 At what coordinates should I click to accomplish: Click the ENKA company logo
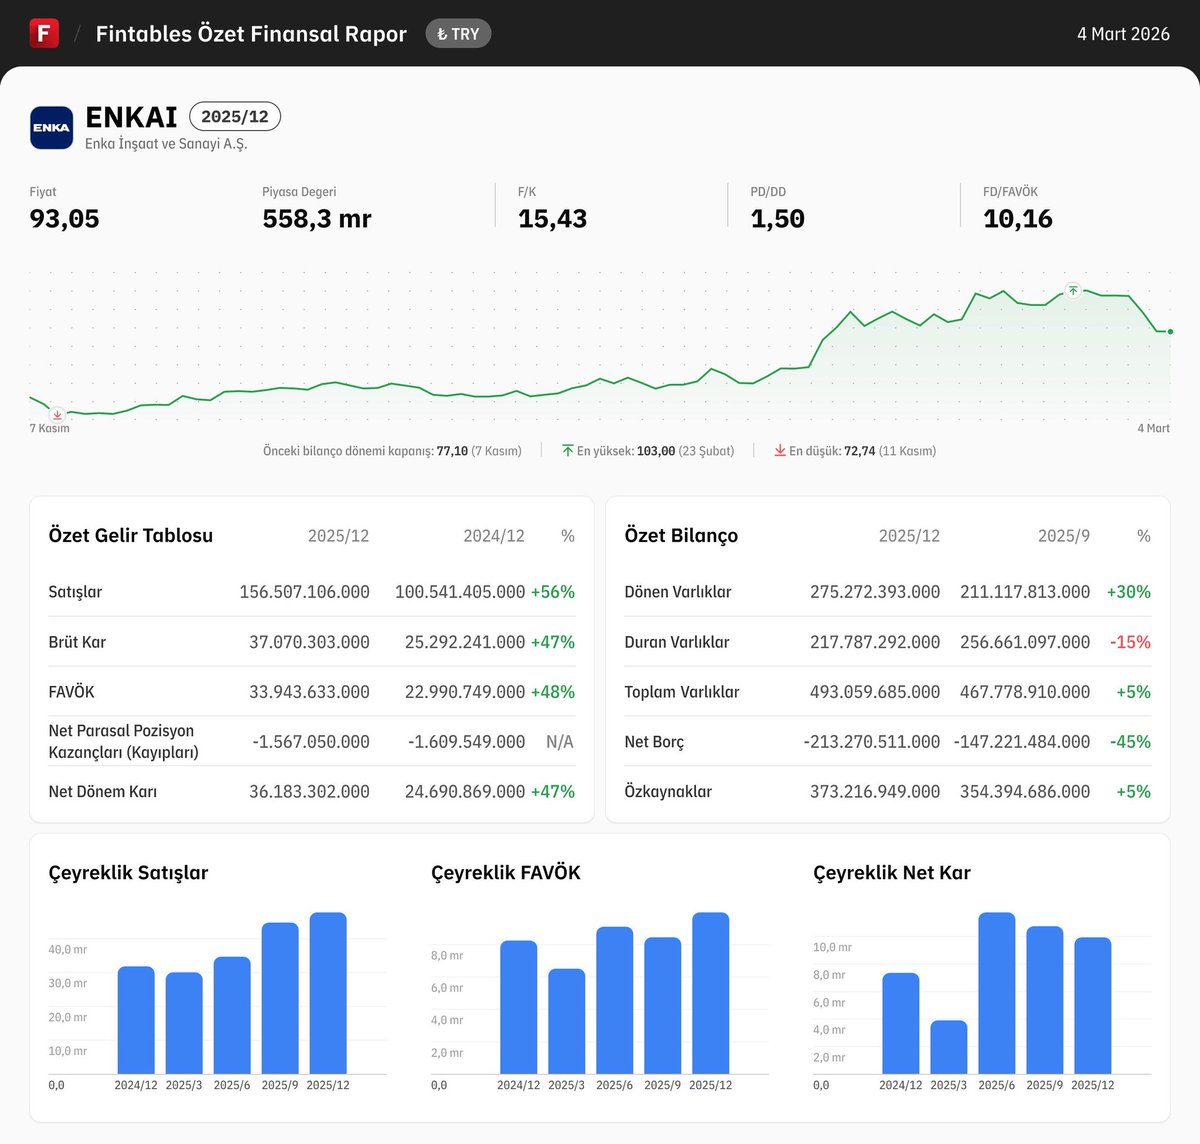(51, 127)
